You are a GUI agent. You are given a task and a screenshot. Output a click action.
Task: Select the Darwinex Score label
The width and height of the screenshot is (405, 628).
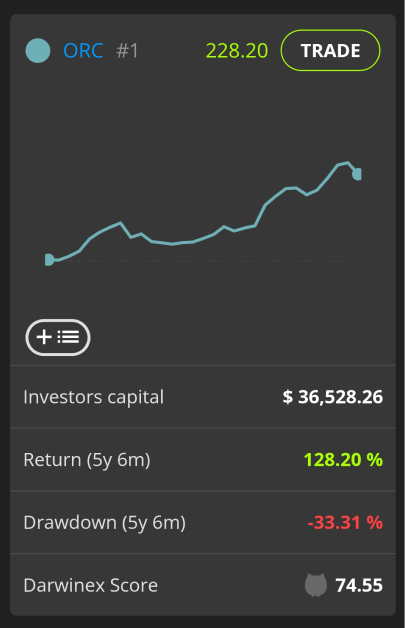[x=91, y=585]
